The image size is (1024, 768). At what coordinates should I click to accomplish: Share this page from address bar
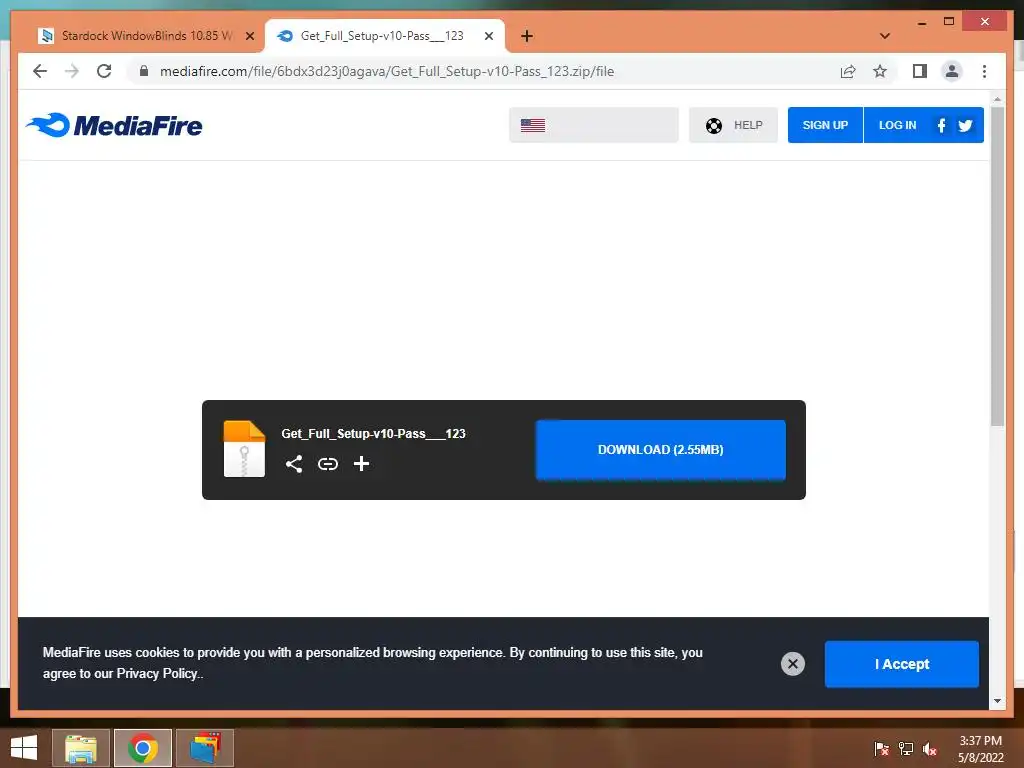pos(848,71)
